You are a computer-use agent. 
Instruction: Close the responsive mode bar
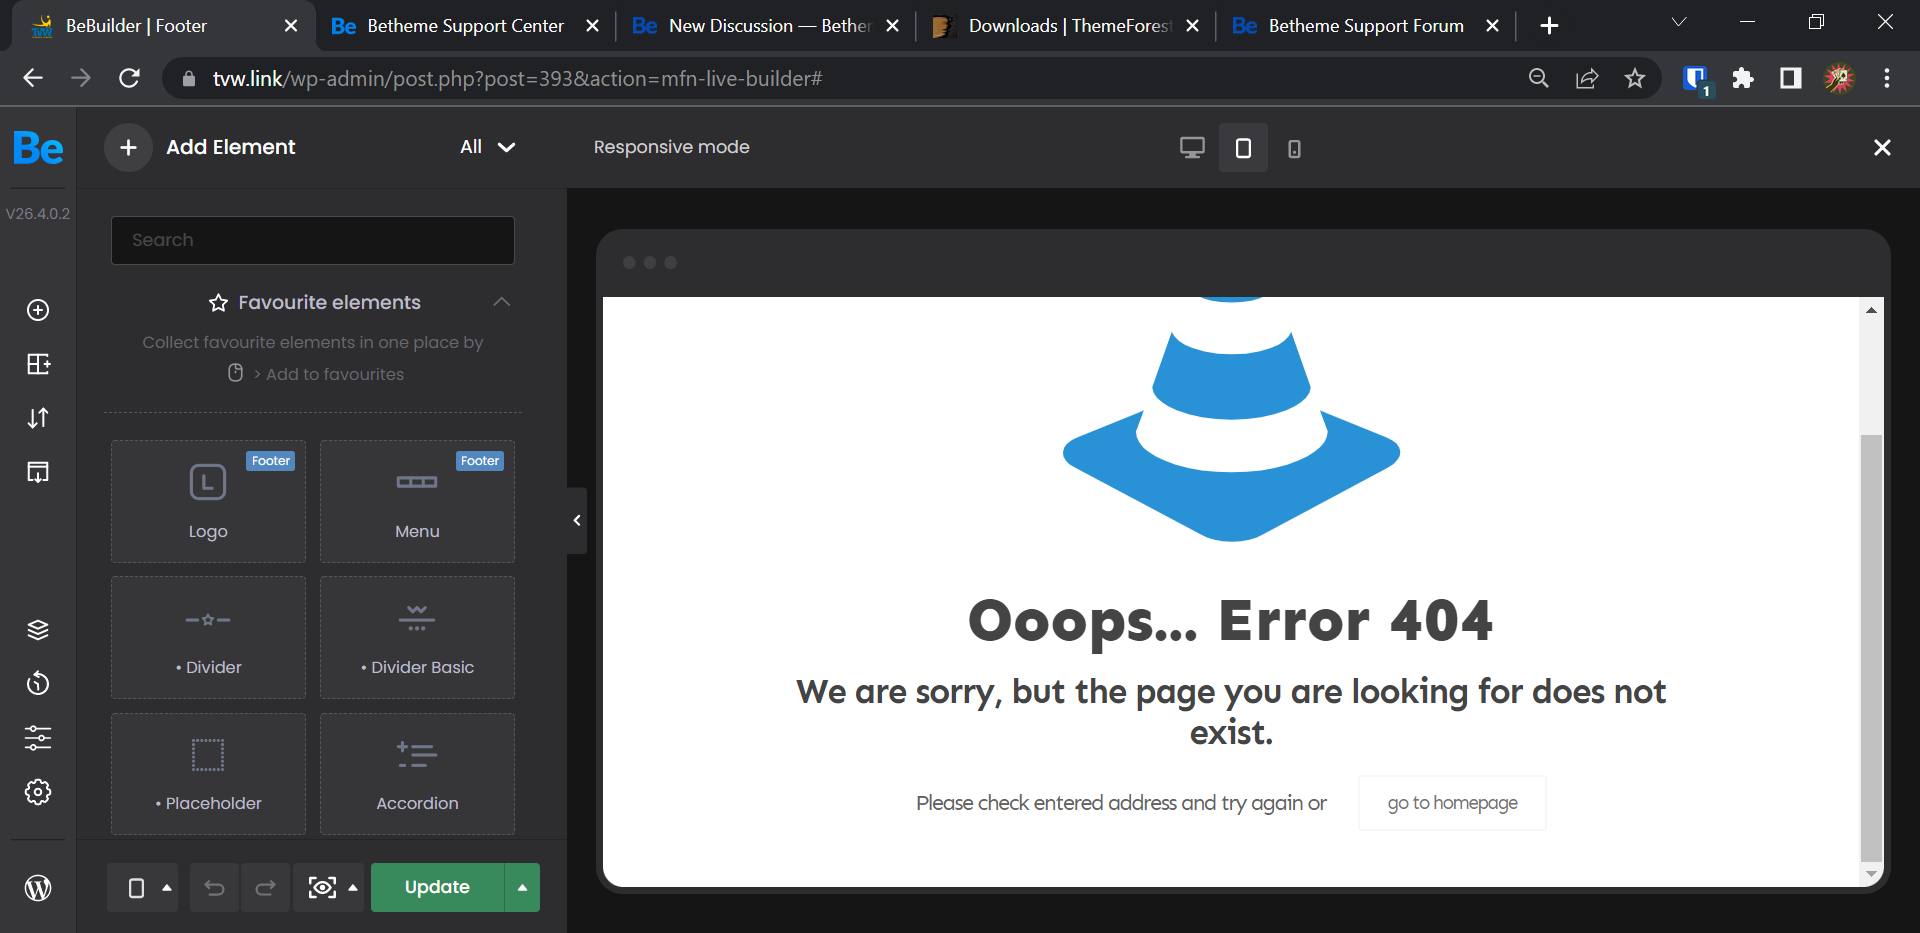pos(1882,148)
